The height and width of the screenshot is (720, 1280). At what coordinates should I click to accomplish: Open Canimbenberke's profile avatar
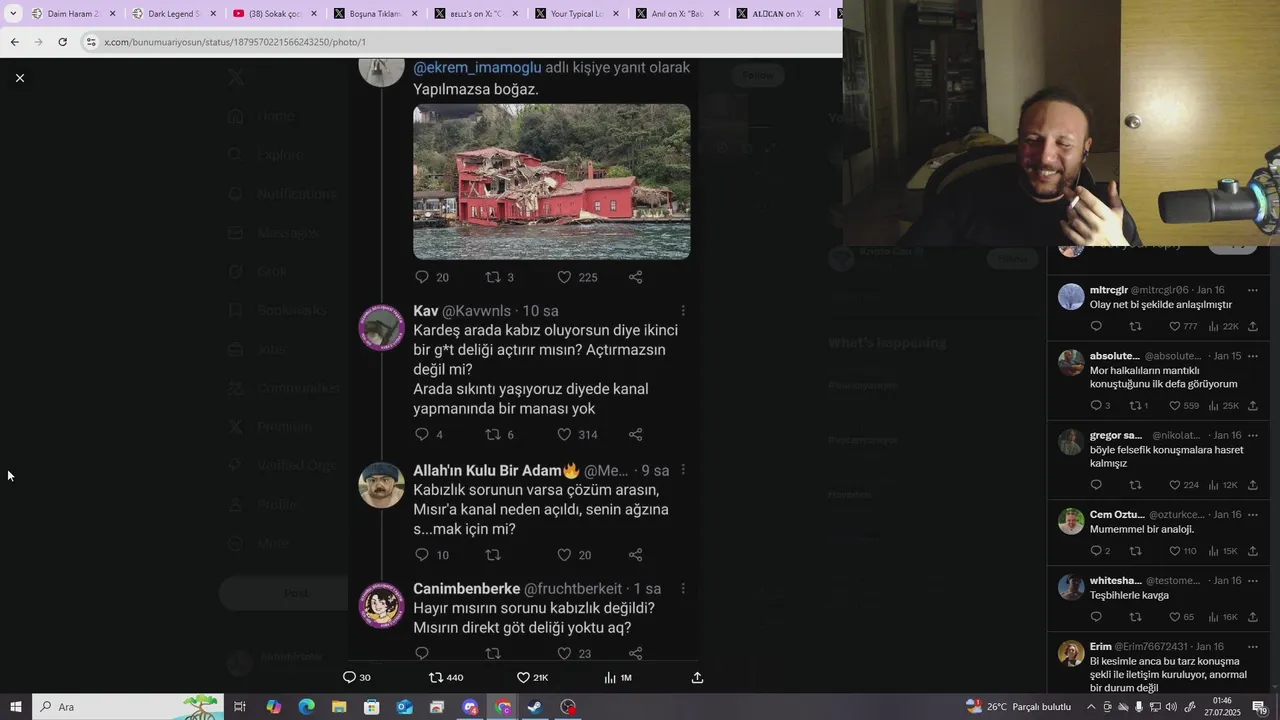[x=381, y=605]
